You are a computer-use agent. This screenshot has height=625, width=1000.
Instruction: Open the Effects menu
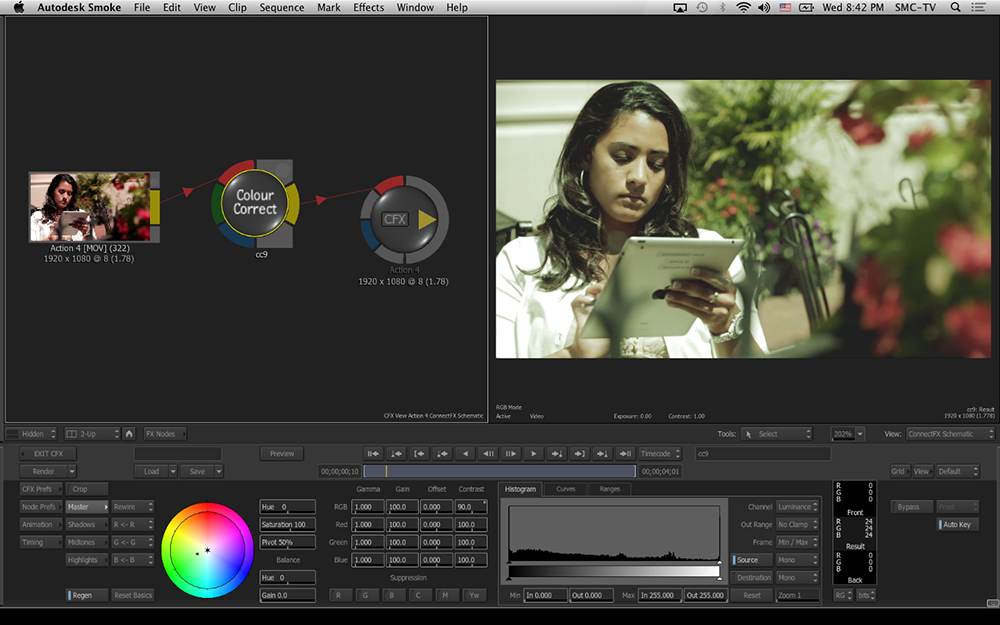[368, 8]
